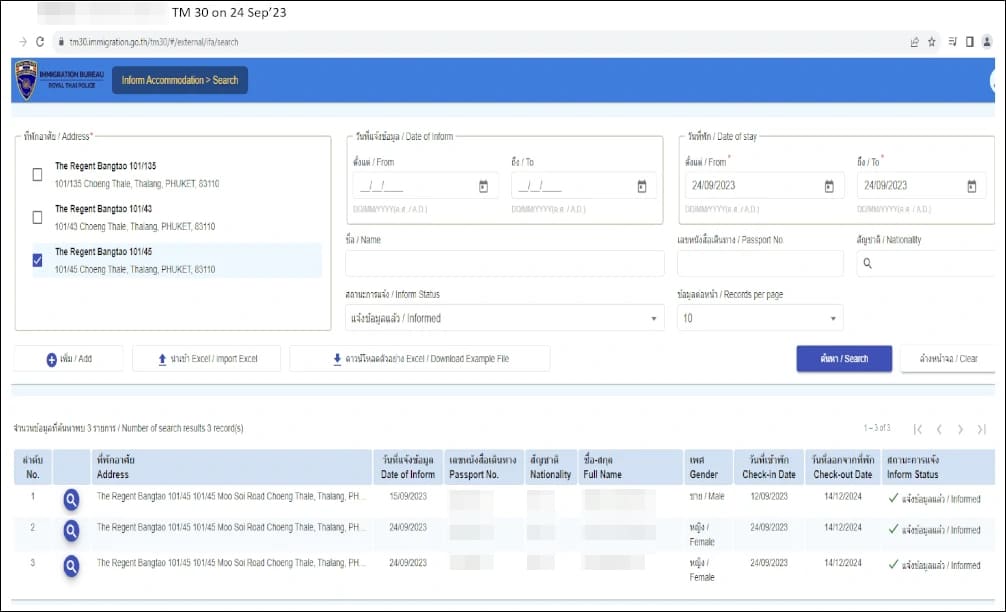Image resolution: width=1006 pixels, height=612 pixels.
Task: Click the Import Excel button
Action: point(207,359)
